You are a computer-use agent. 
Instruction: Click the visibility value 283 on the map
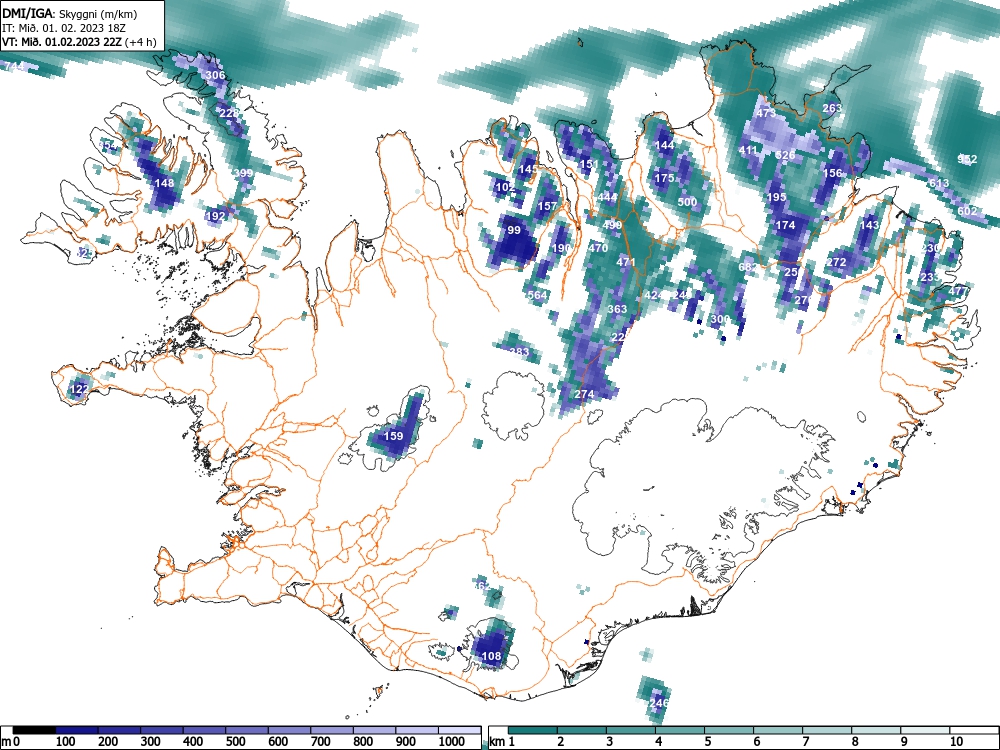pos(519,351)
